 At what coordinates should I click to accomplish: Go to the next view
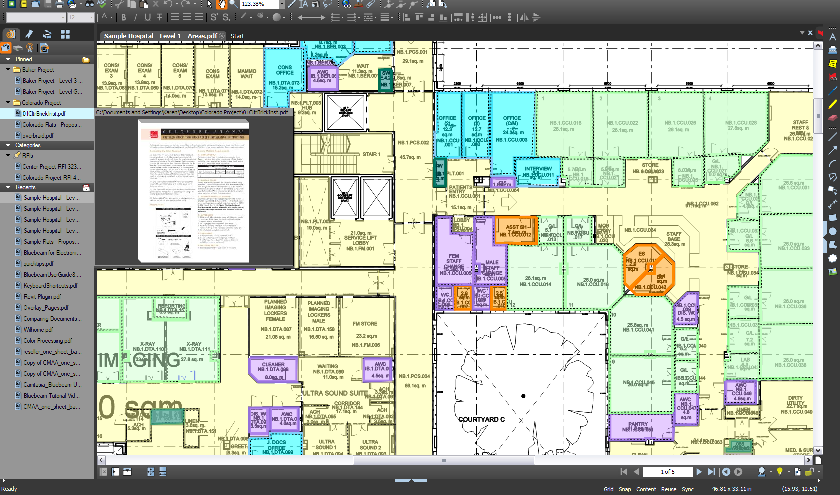738,471
